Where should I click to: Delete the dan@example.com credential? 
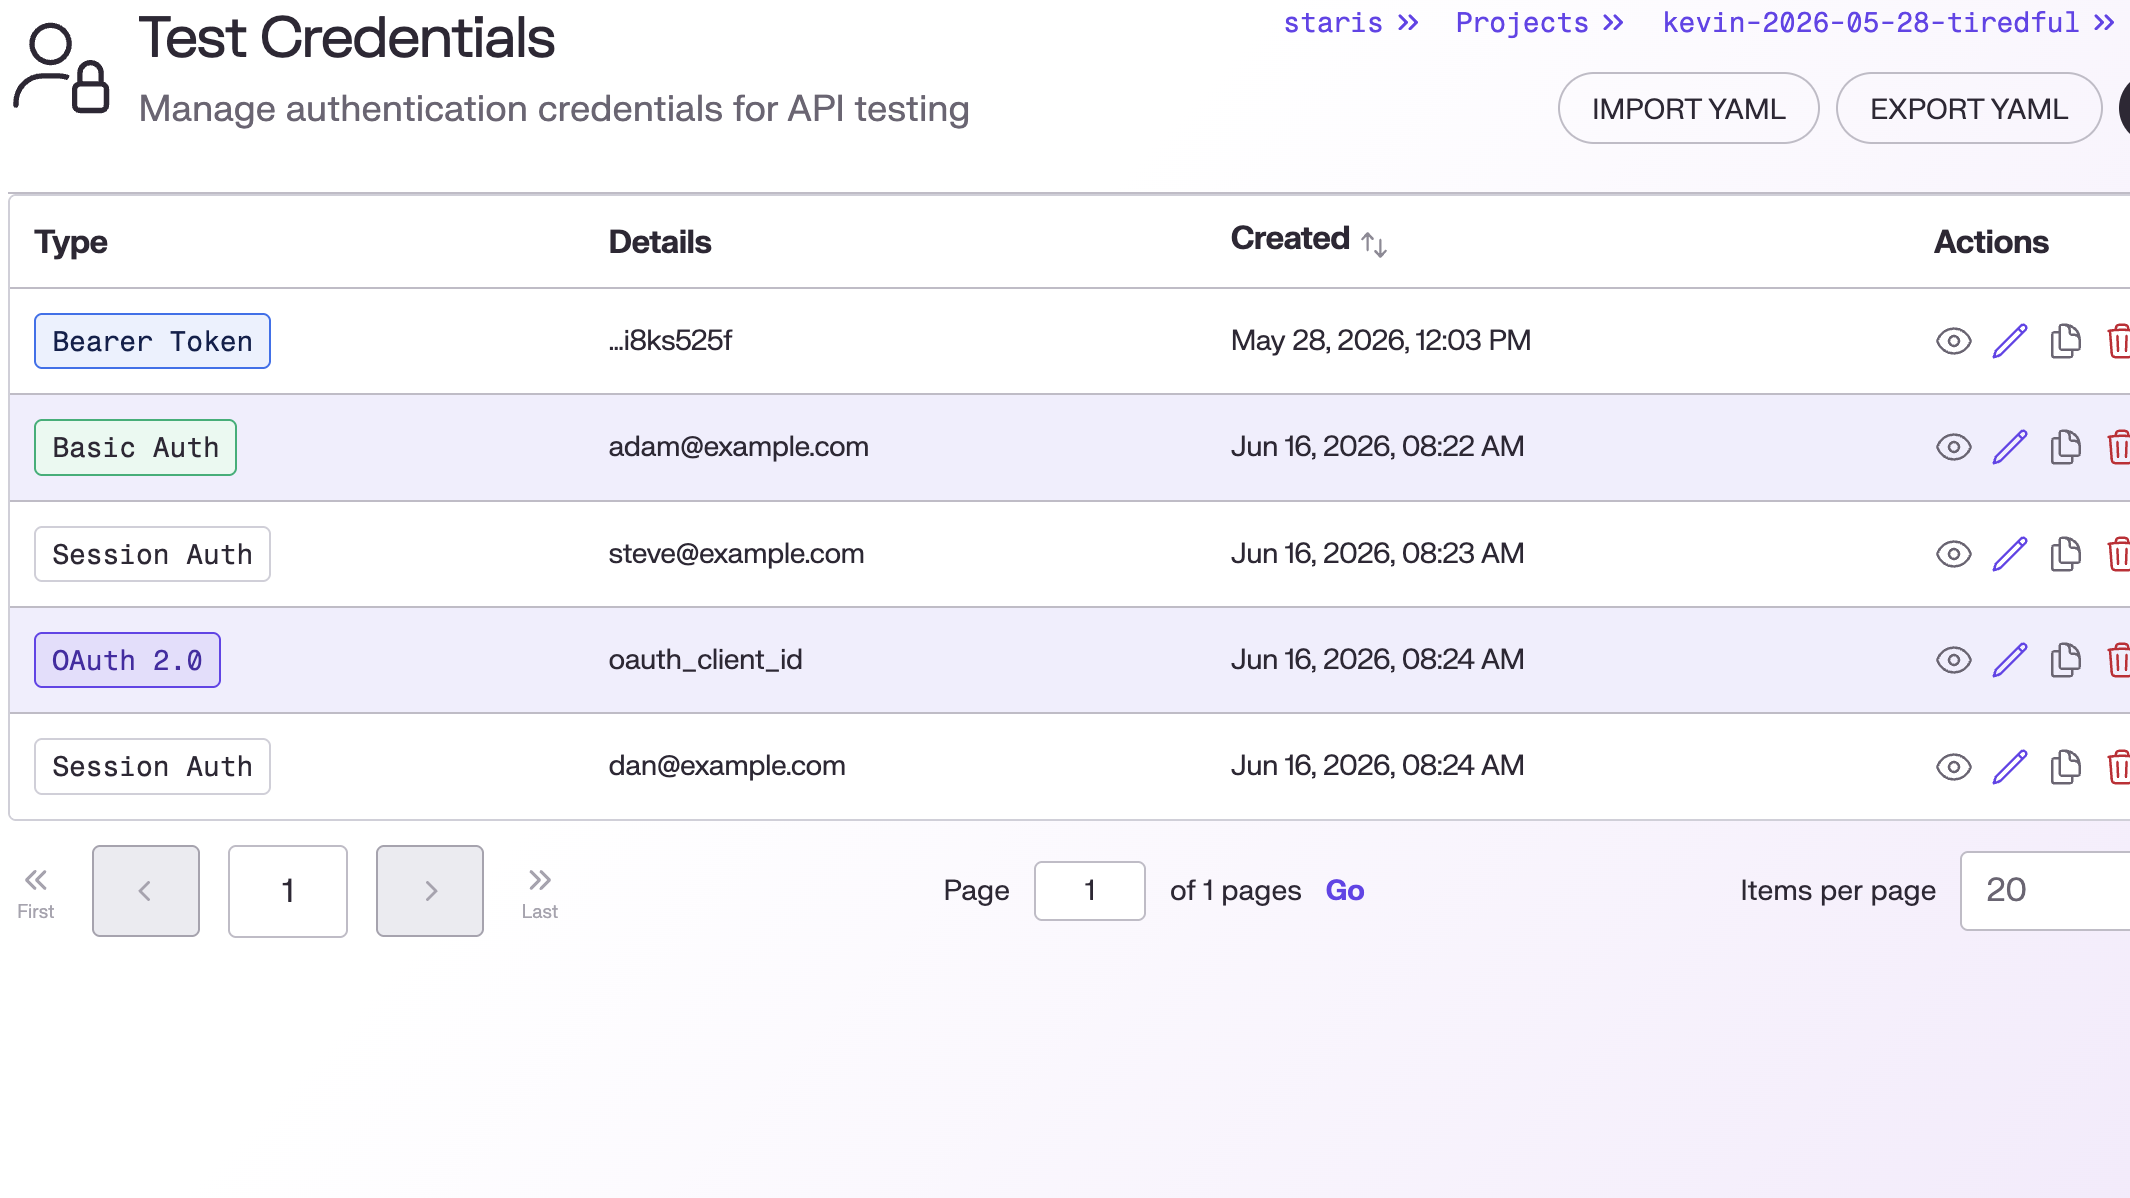2119,767
